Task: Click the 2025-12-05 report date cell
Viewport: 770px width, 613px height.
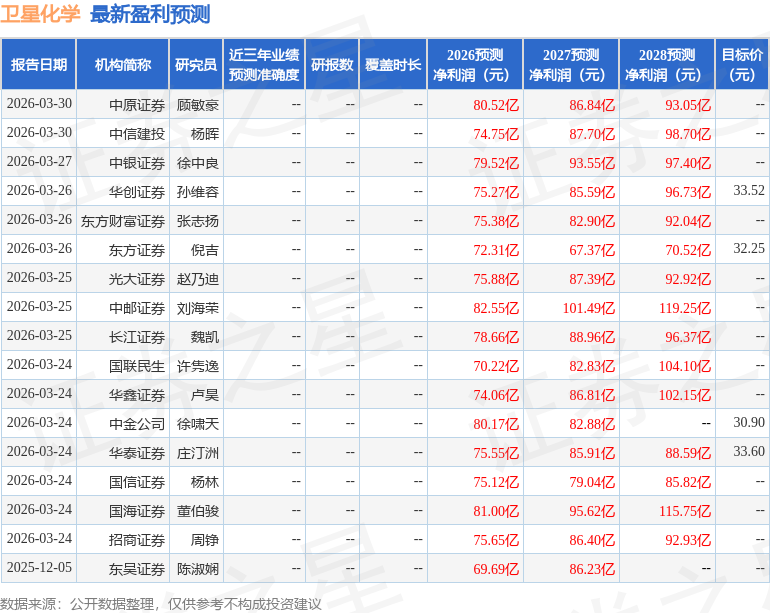Action: [x=39, y=568]
